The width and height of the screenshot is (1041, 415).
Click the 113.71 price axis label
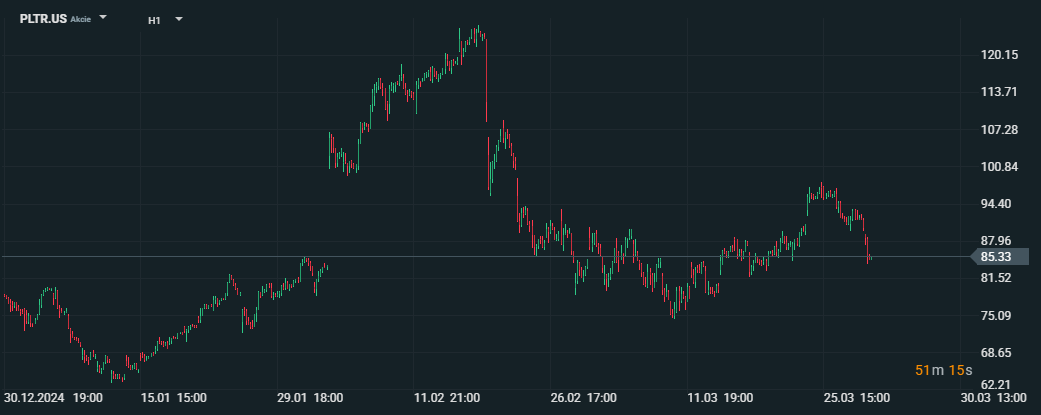pyautogui.click(x=999, y=92)
